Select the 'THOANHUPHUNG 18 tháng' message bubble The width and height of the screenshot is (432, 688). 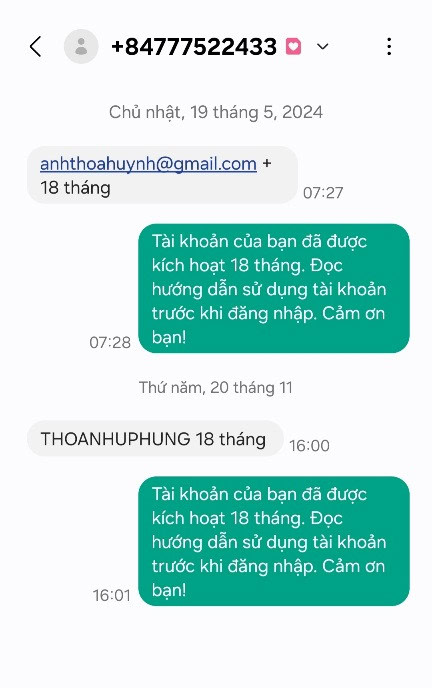point(155,439)
